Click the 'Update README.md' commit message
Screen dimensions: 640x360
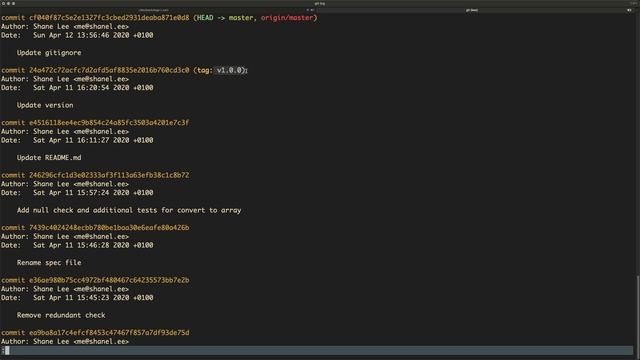(49, 158)
